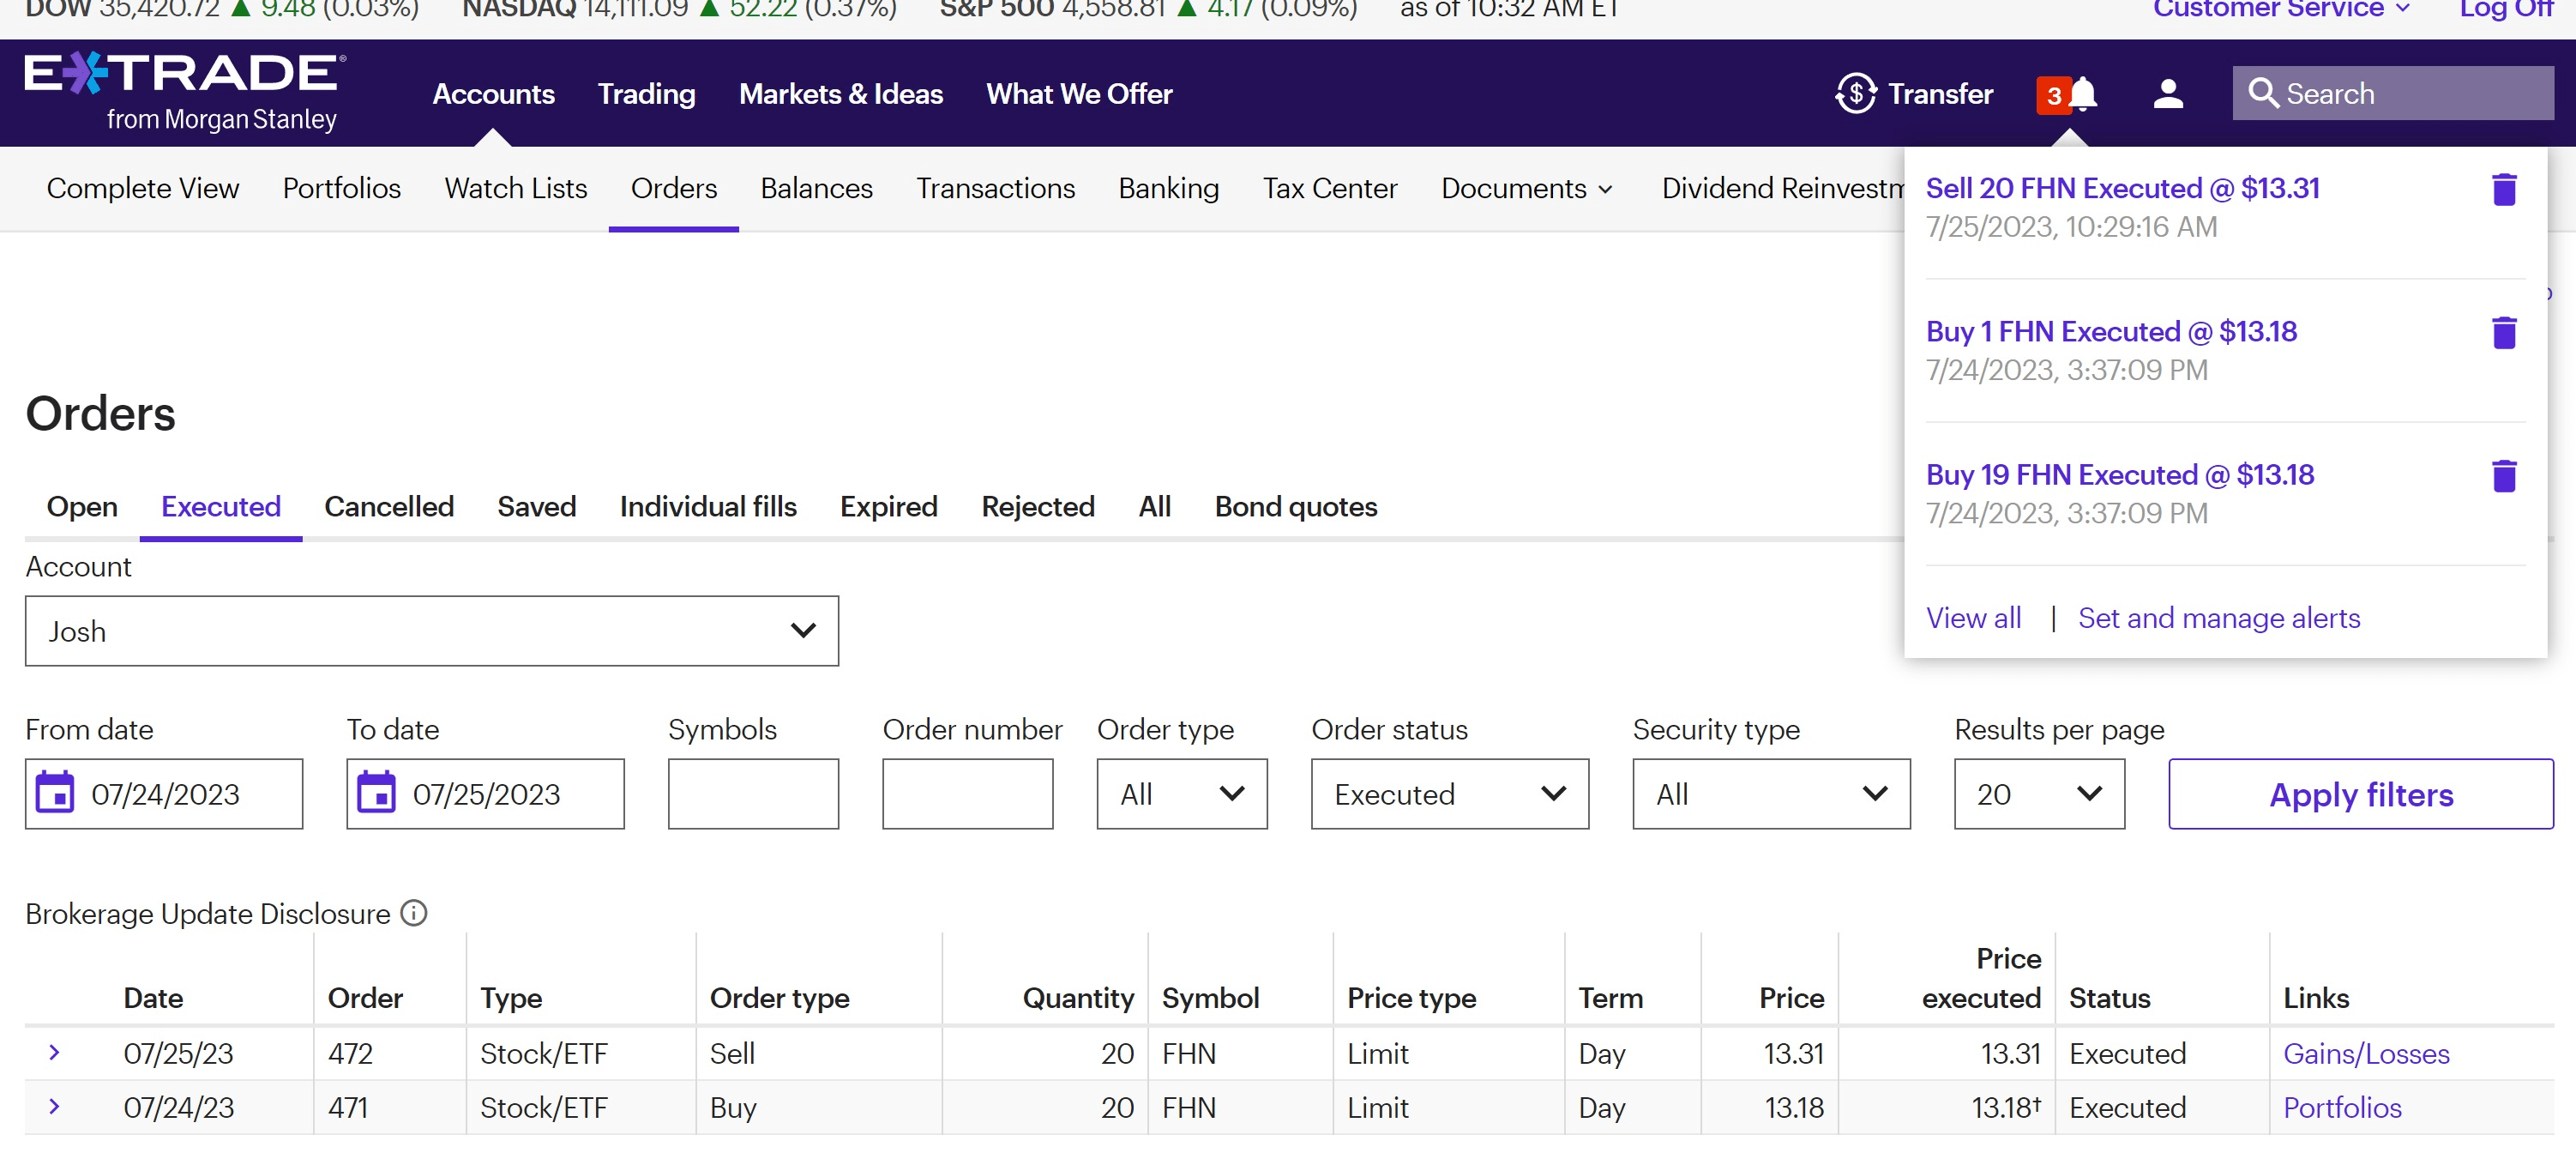The width and height of the screenshot is (2576, 1159).
Task: Open the Balances tab
Action: point(816,188)
